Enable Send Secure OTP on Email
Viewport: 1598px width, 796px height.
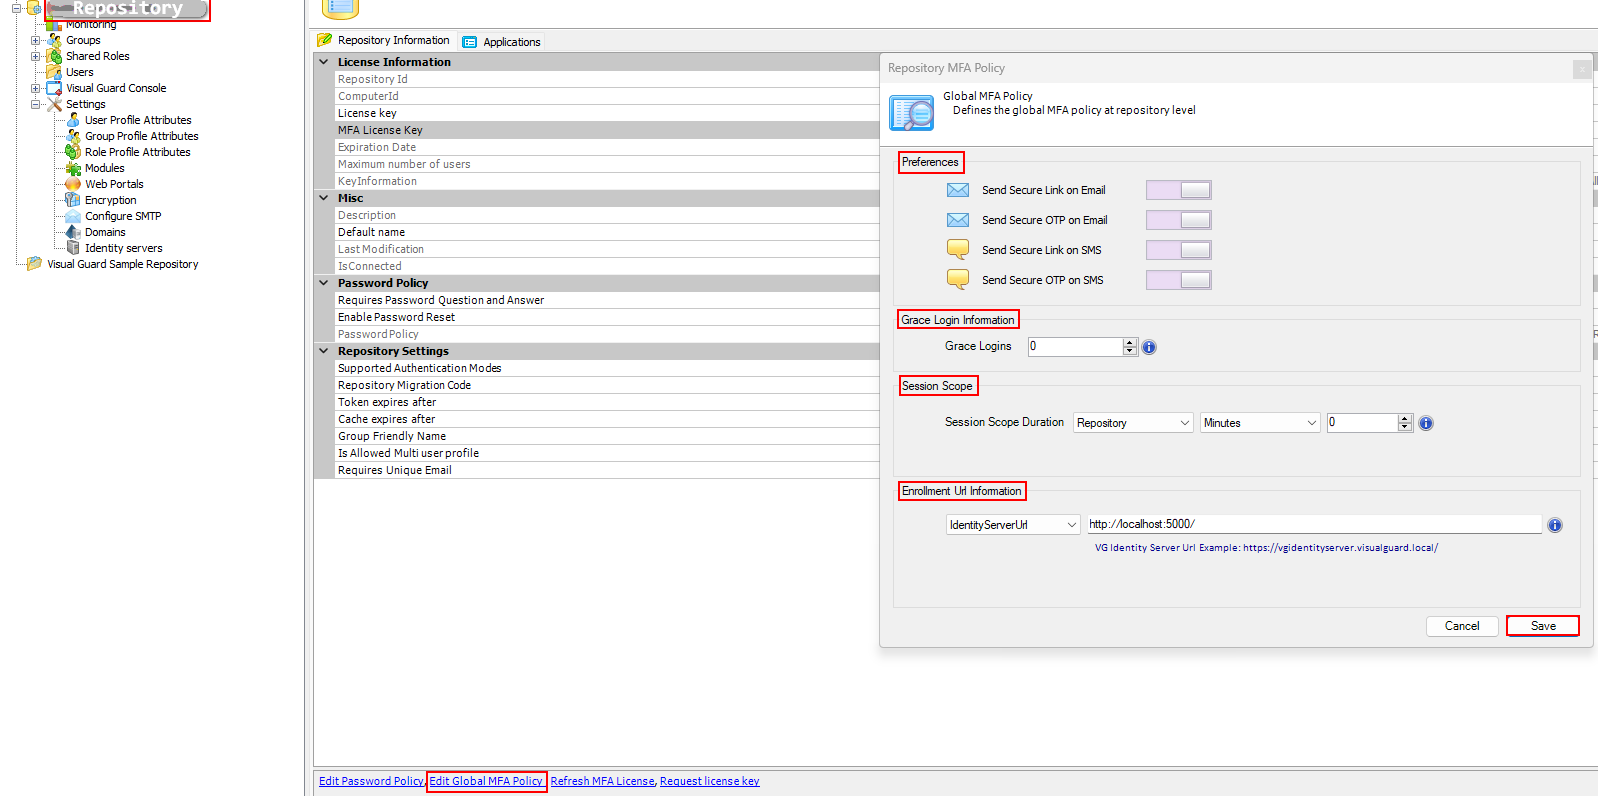1178,220
